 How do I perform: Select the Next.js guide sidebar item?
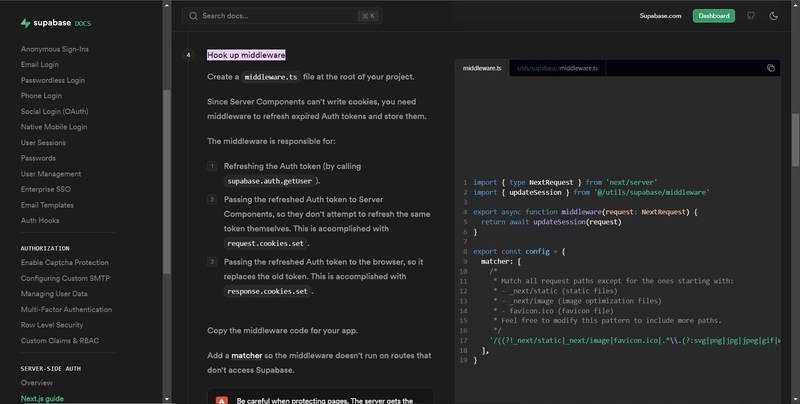[x=42, y=398]
